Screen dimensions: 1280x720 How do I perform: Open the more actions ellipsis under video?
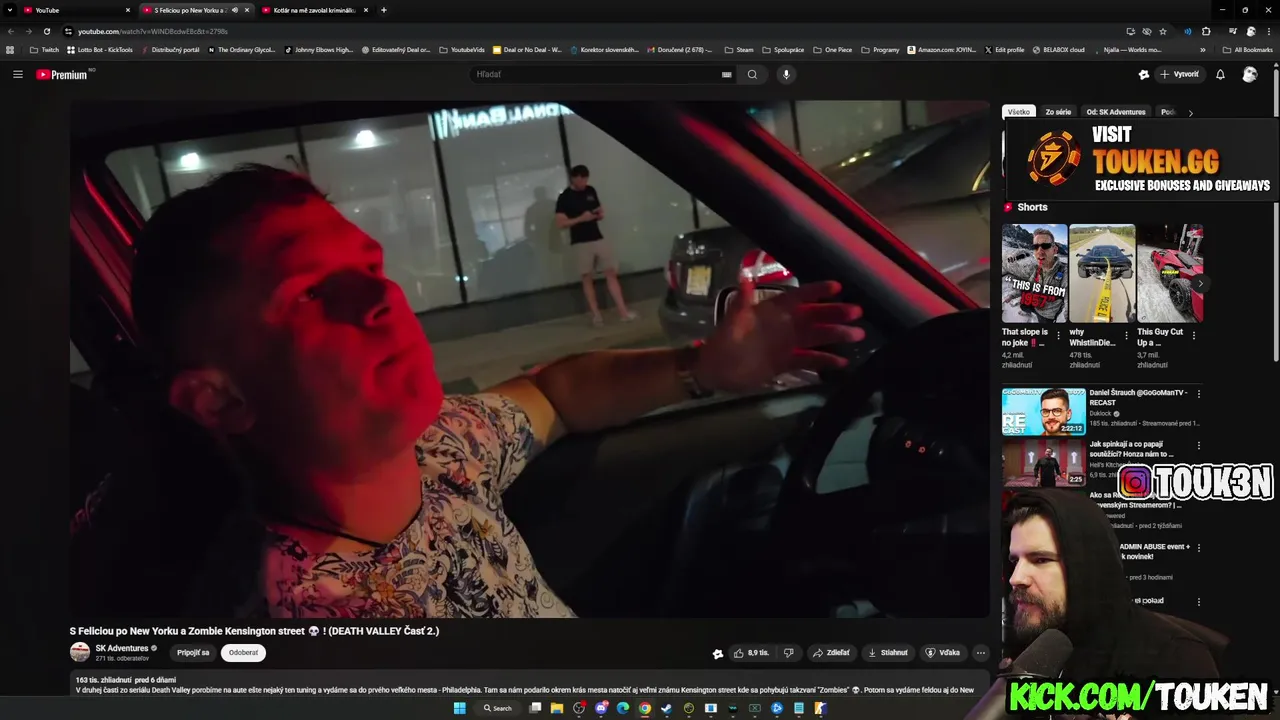click(x=980, y=653)
